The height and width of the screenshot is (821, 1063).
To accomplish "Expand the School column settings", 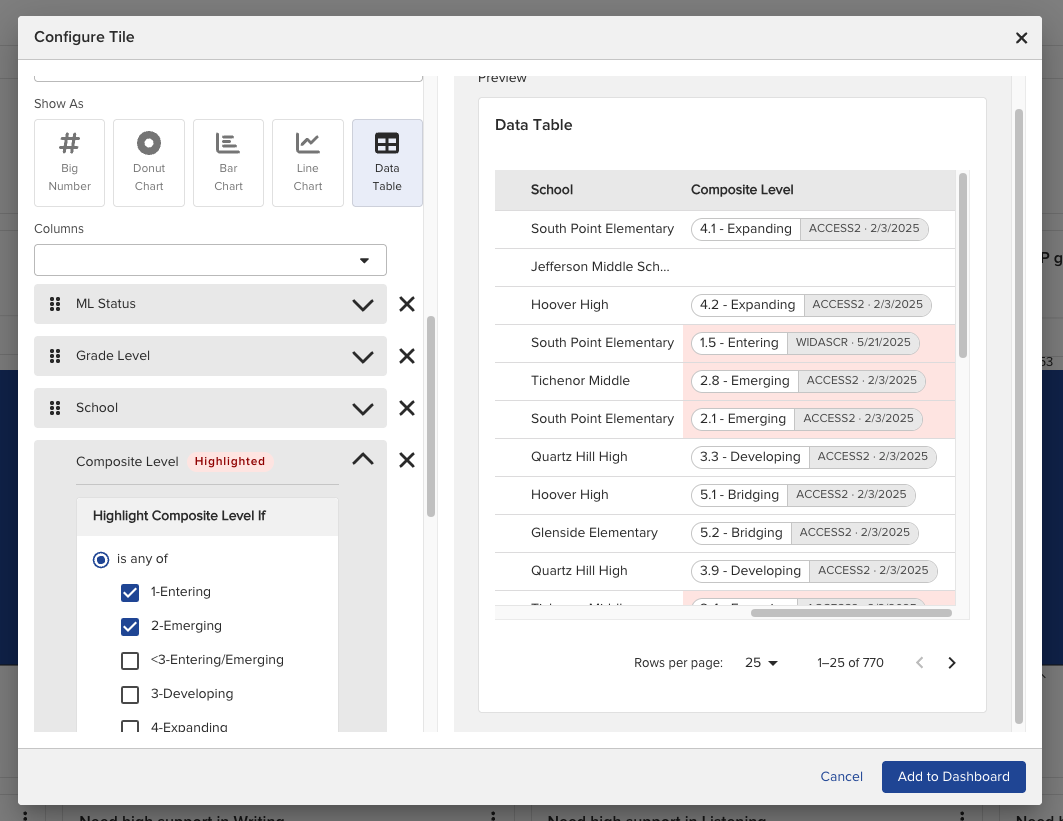I will click(x=363, y=409).
